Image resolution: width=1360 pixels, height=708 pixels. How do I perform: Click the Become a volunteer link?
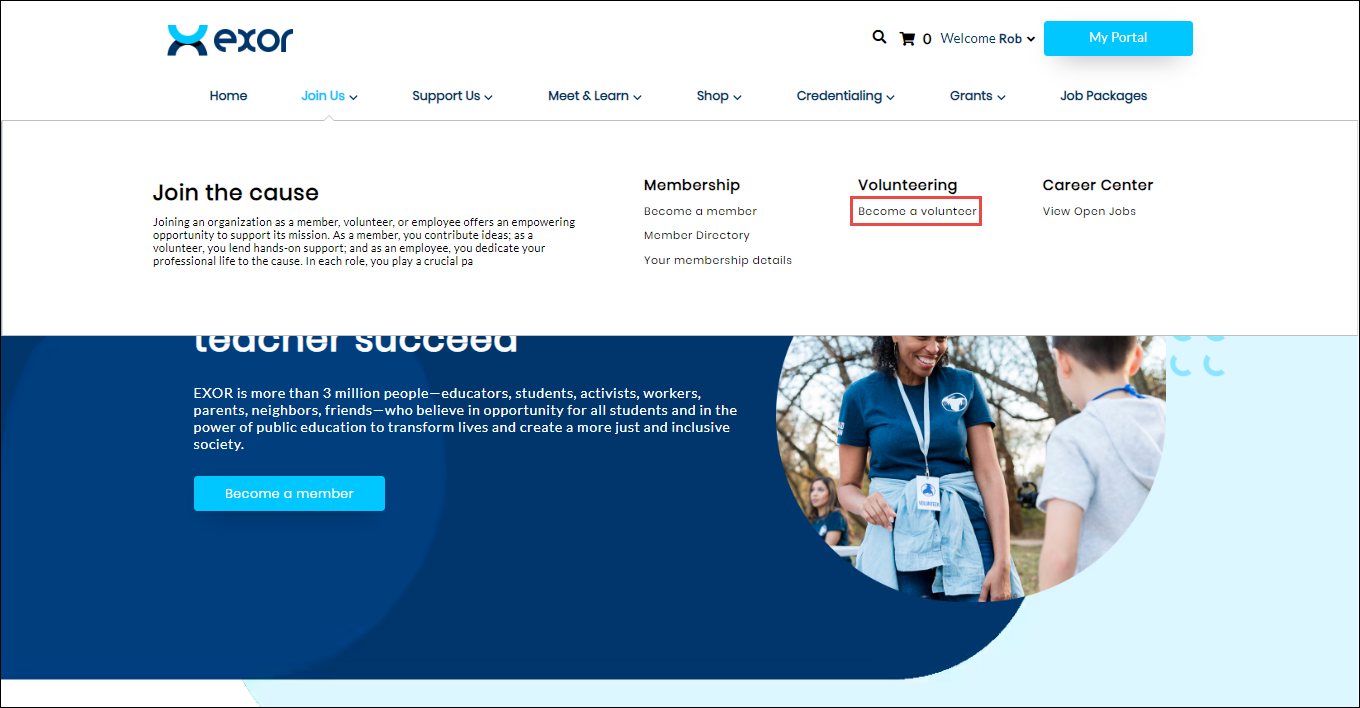tap(916, 211)
